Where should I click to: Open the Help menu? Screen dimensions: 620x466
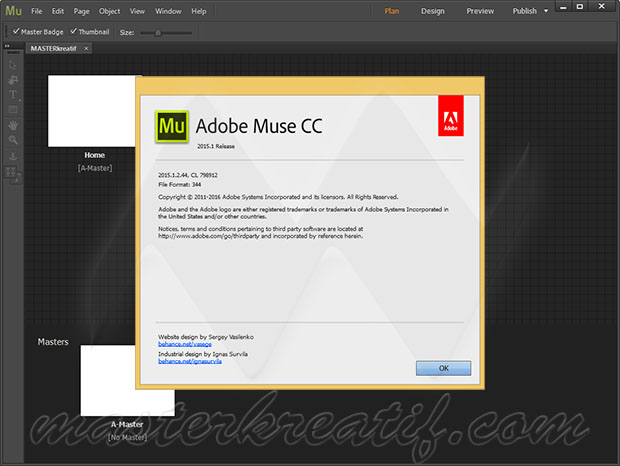[199, 11]
